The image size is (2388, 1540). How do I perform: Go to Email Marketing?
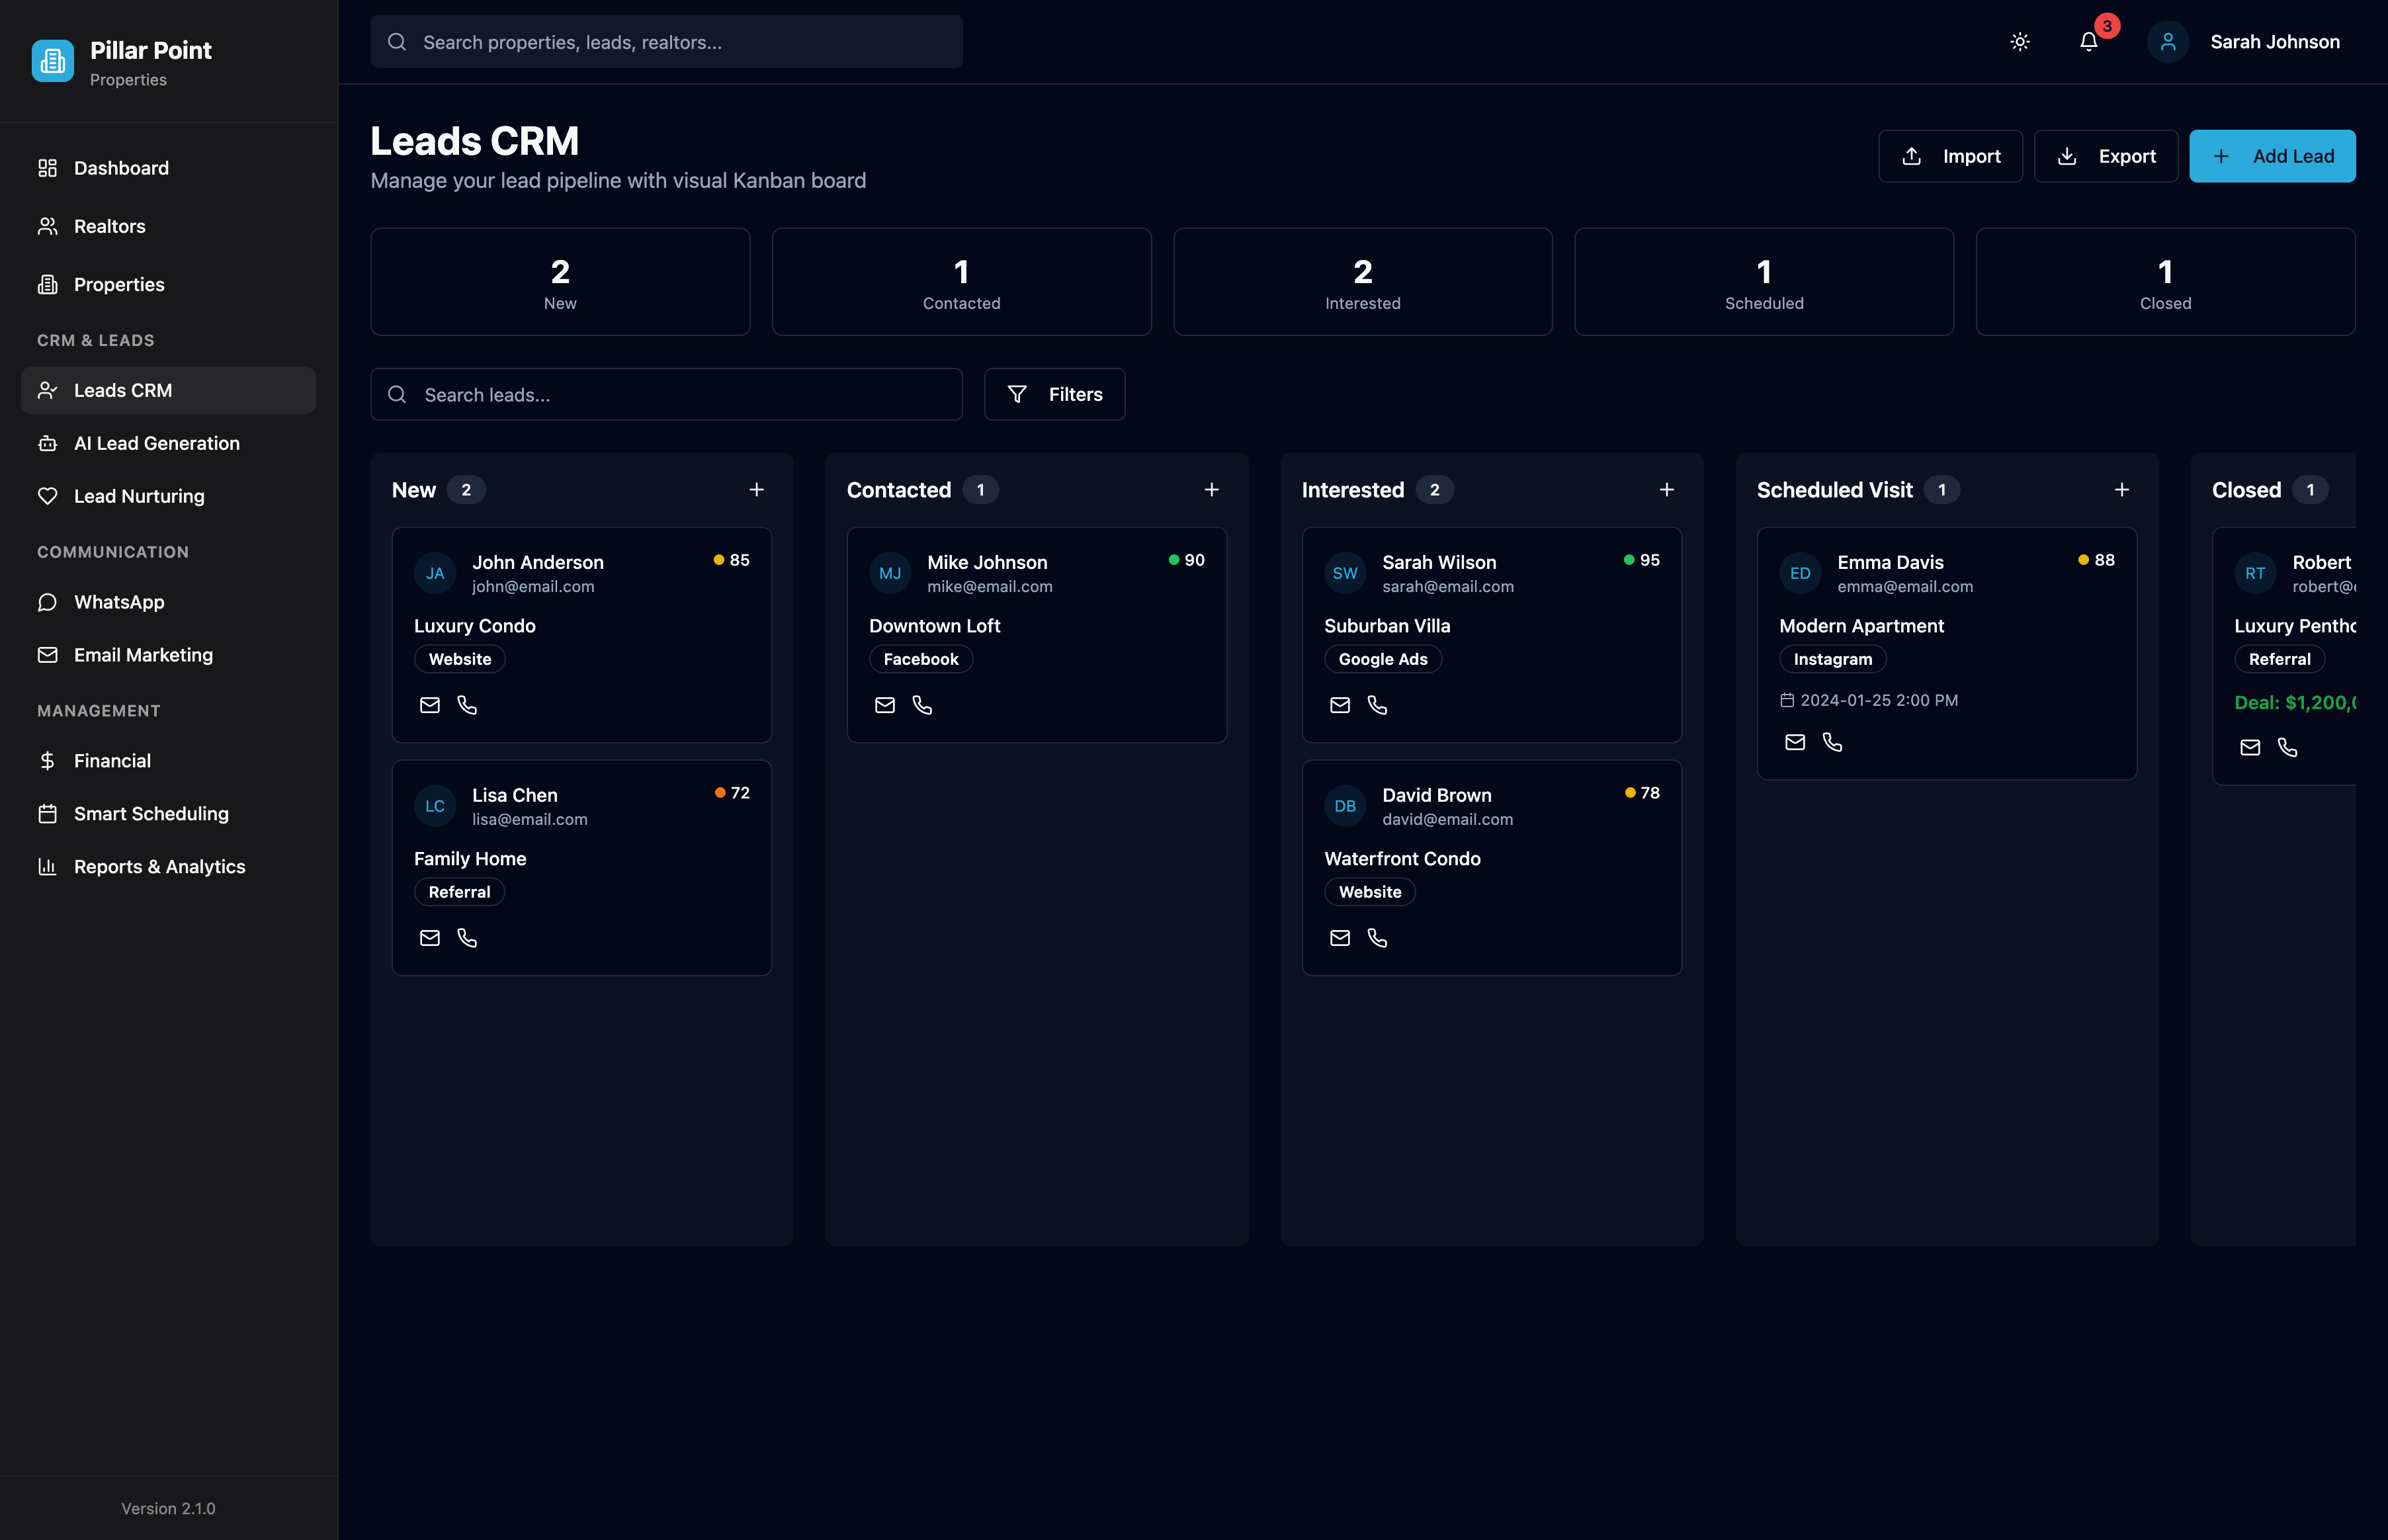click(x=168, y=655)
